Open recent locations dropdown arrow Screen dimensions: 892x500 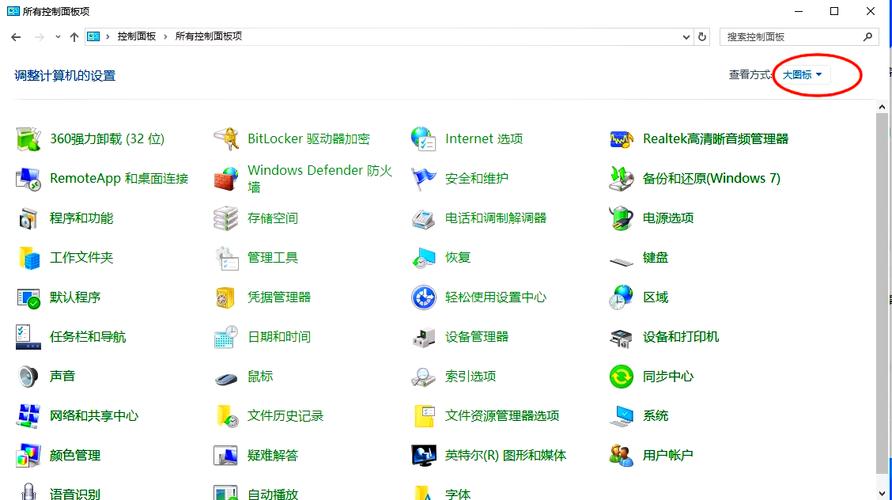(57, 37)
